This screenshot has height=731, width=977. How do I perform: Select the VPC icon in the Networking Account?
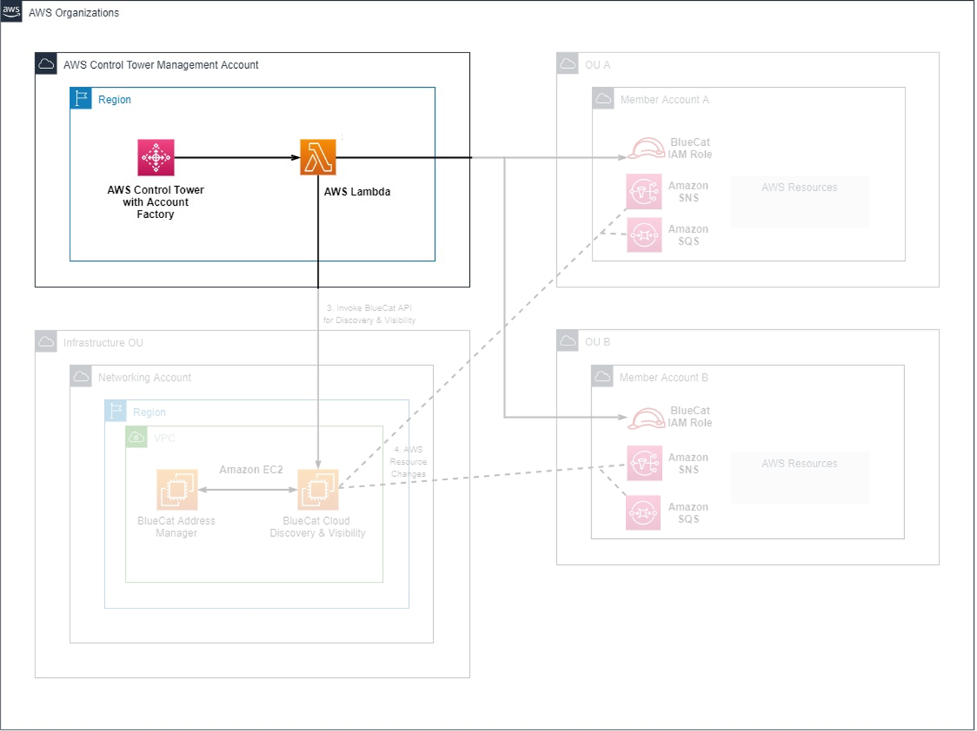click(136, 437)
